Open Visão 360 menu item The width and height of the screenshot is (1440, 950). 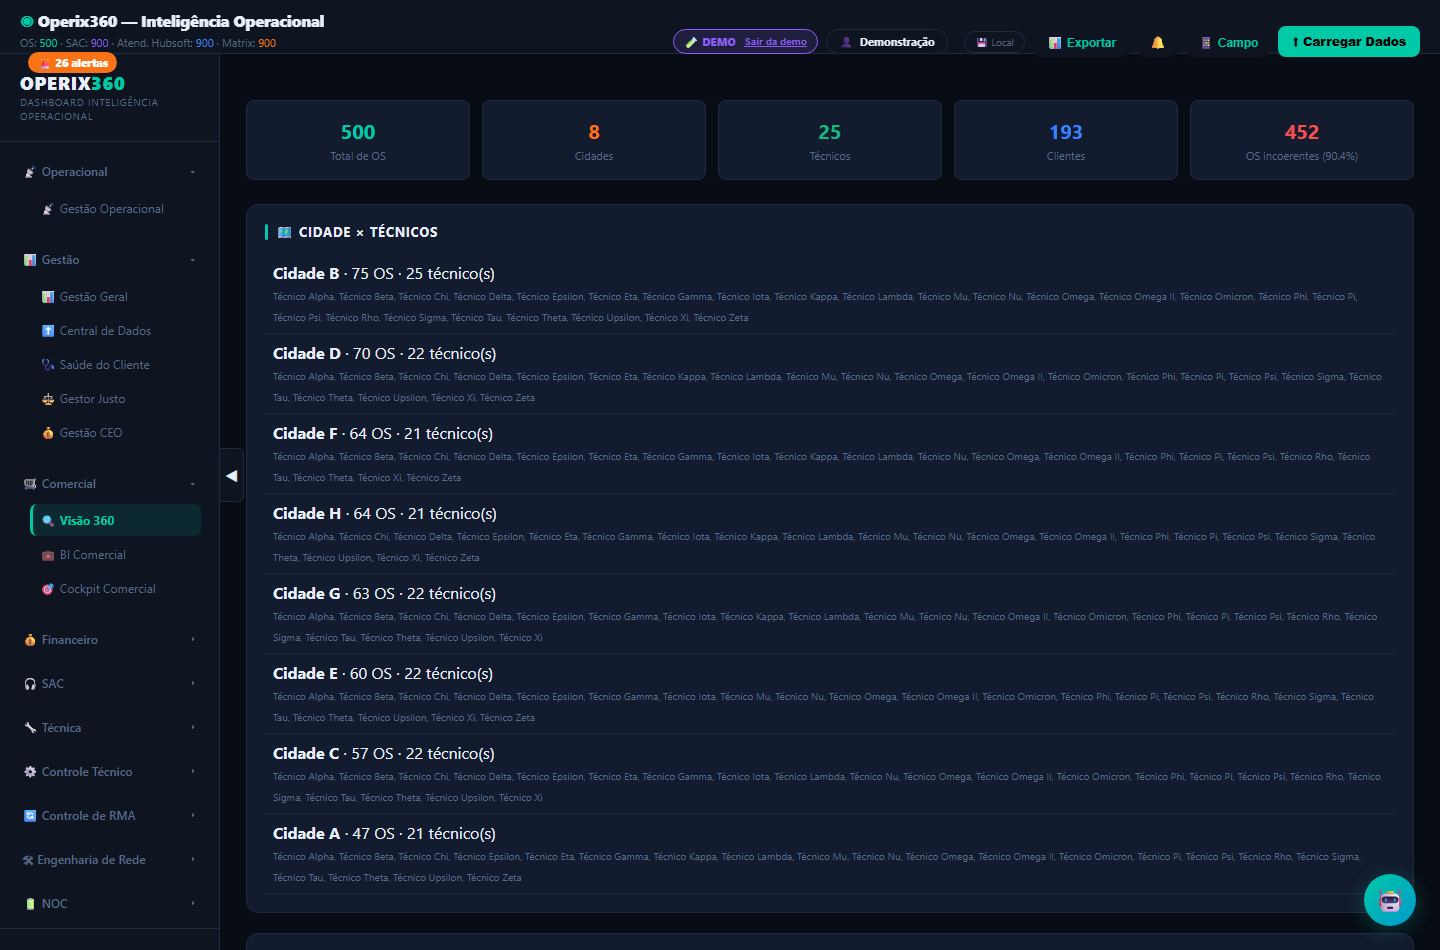click(116, 521)
